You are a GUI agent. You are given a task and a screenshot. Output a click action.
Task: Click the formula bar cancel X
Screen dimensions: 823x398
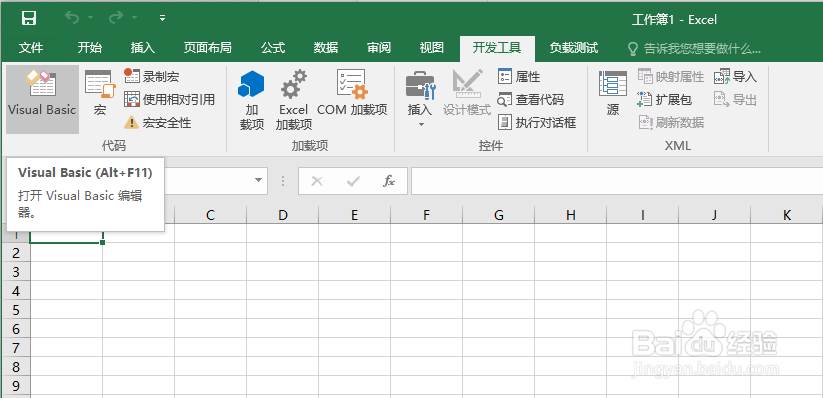coord(317,181)
